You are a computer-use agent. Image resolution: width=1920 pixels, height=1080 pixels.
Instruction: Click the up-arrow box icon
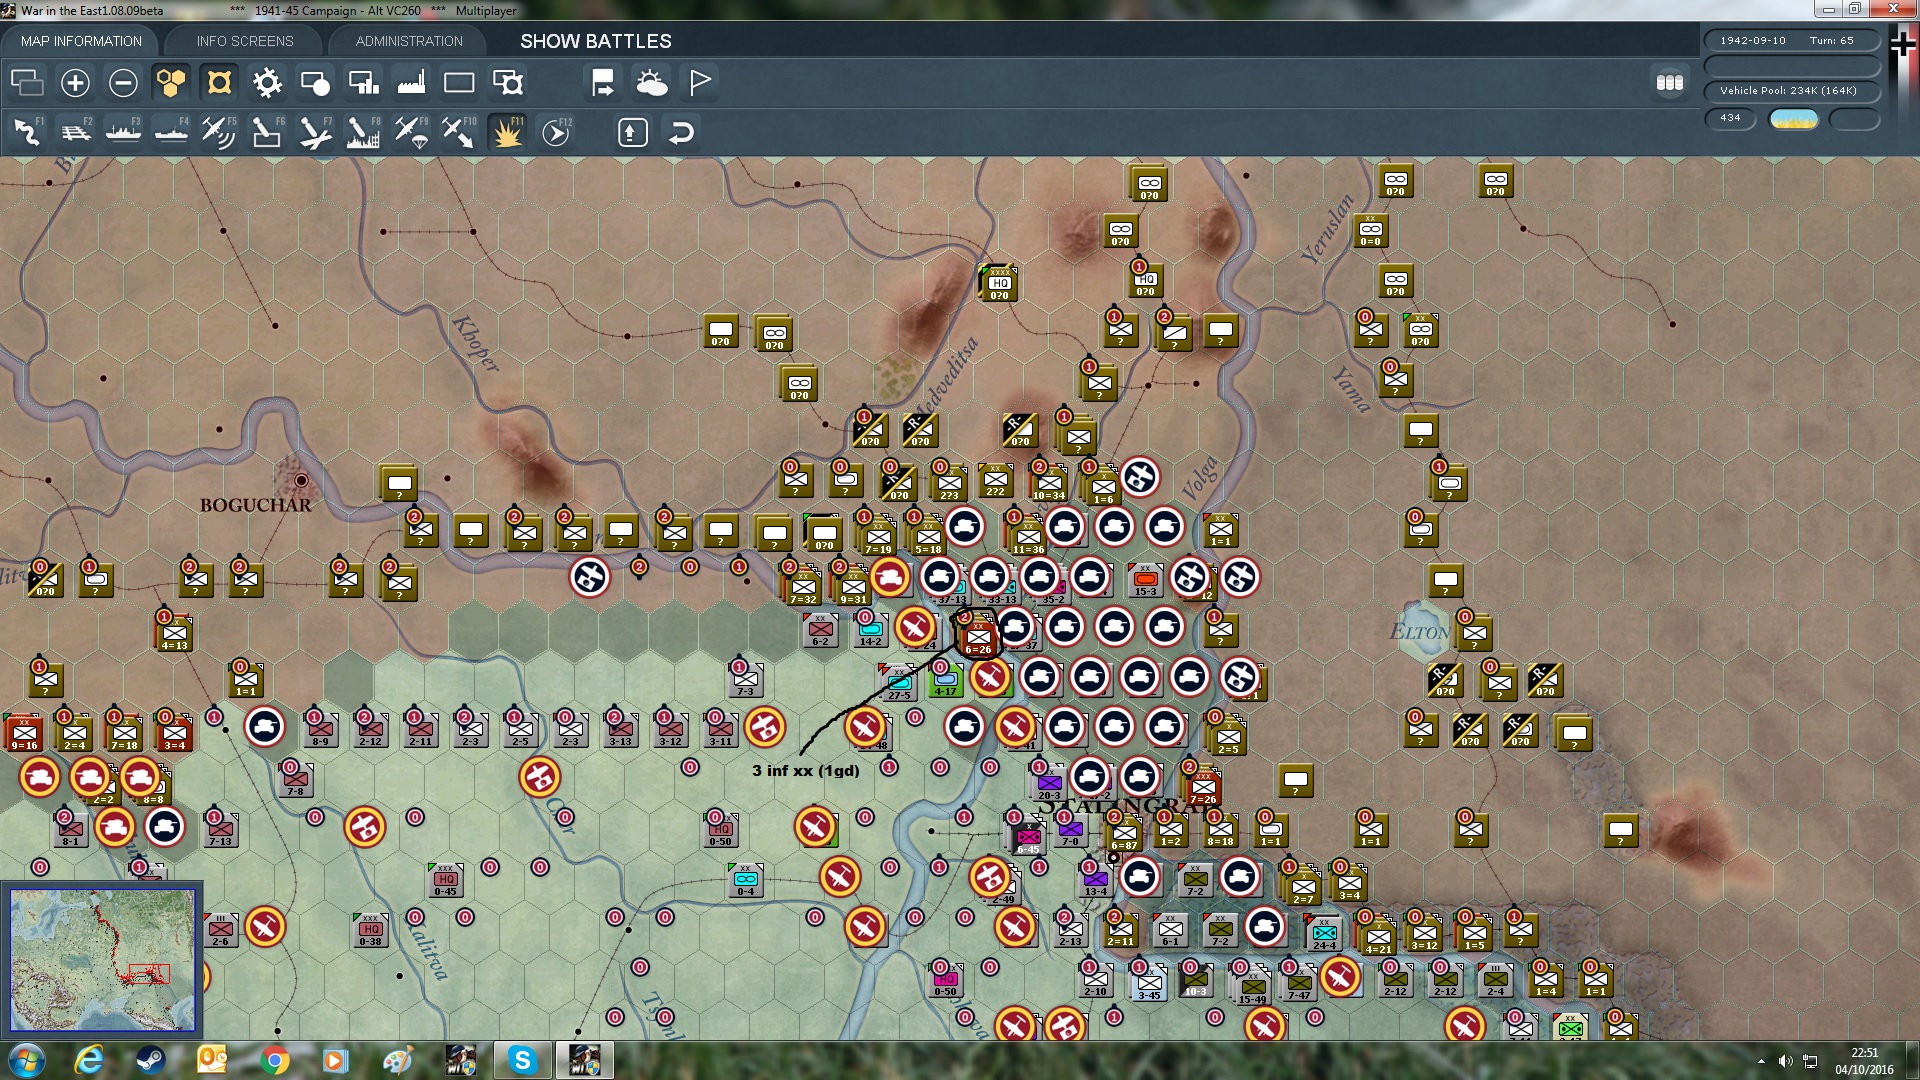(x=632, y=132)
